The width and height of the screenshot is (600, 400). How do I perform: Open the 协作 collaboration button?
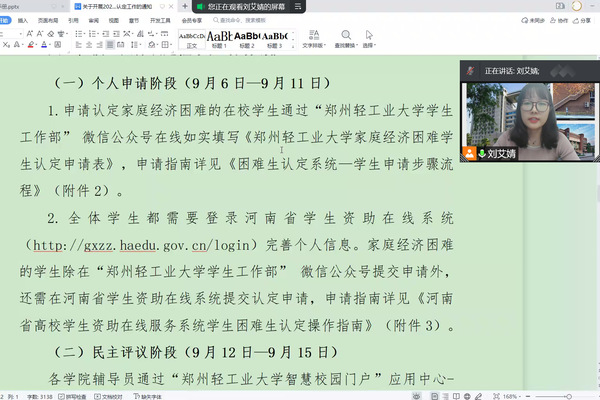click(558, 19)
